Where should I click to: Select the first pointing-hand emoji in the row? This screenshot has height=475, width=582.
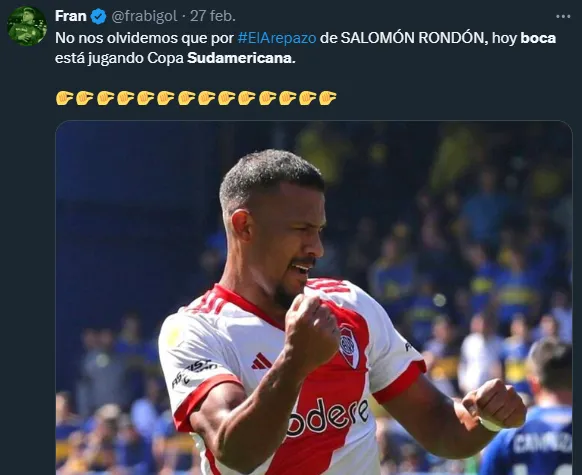64,98
